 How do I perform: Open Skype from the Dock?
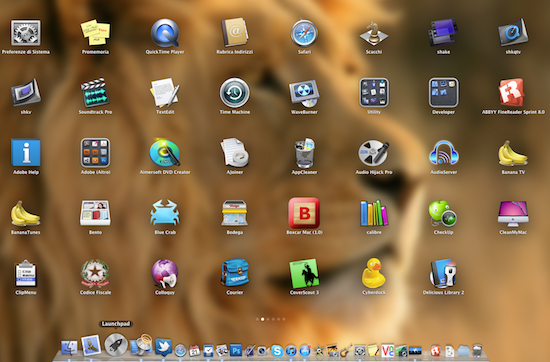[x=277, y=350]
